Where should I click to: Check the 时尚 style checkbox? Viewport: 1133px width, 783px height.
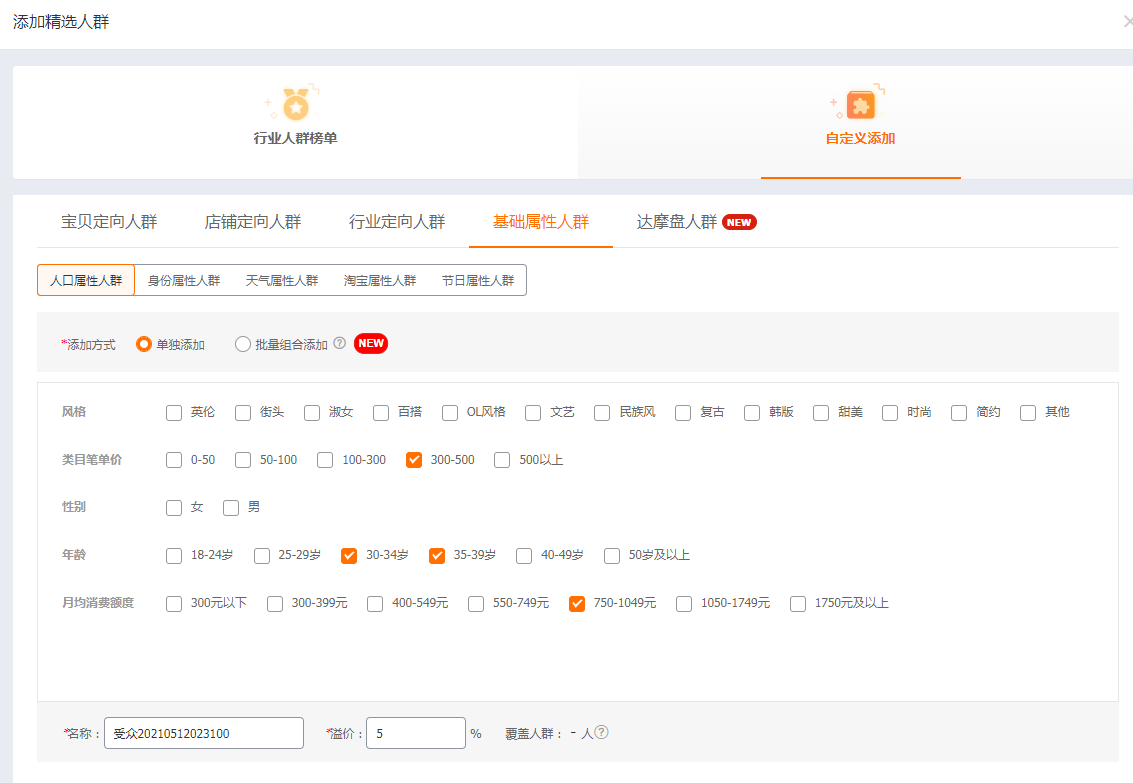point(889,412)
